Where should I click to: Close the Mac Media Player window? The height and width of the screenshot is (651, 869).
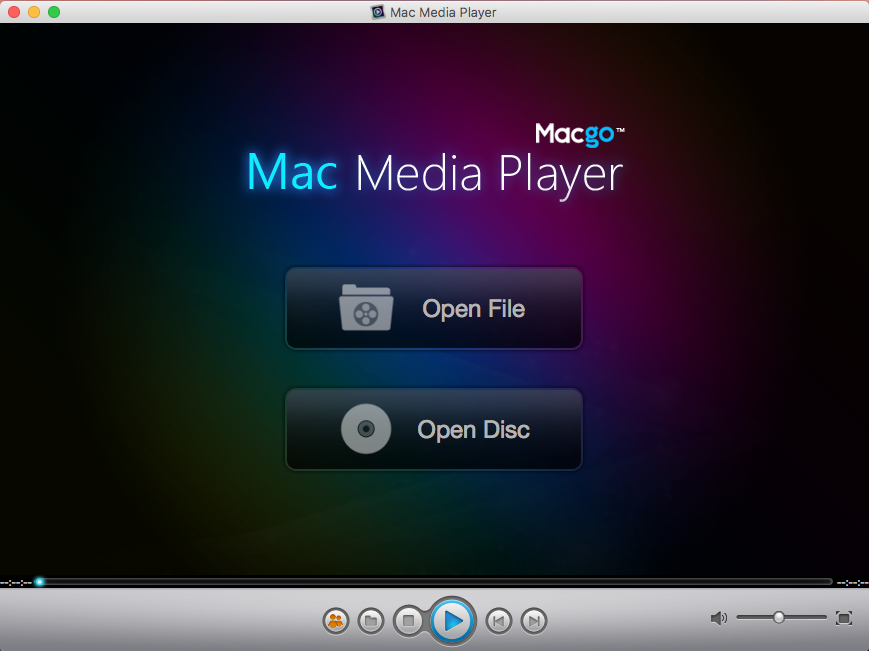click(x=14, y=12)
